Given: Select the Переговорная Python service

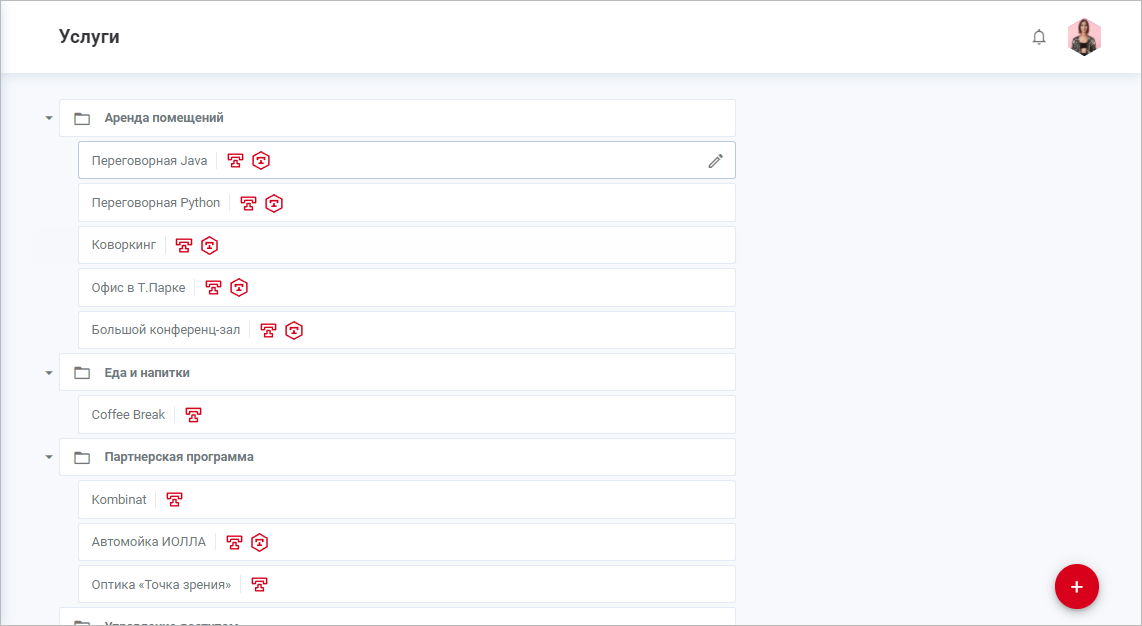Looking at the screenshot, I should click(x=156, y=203).
